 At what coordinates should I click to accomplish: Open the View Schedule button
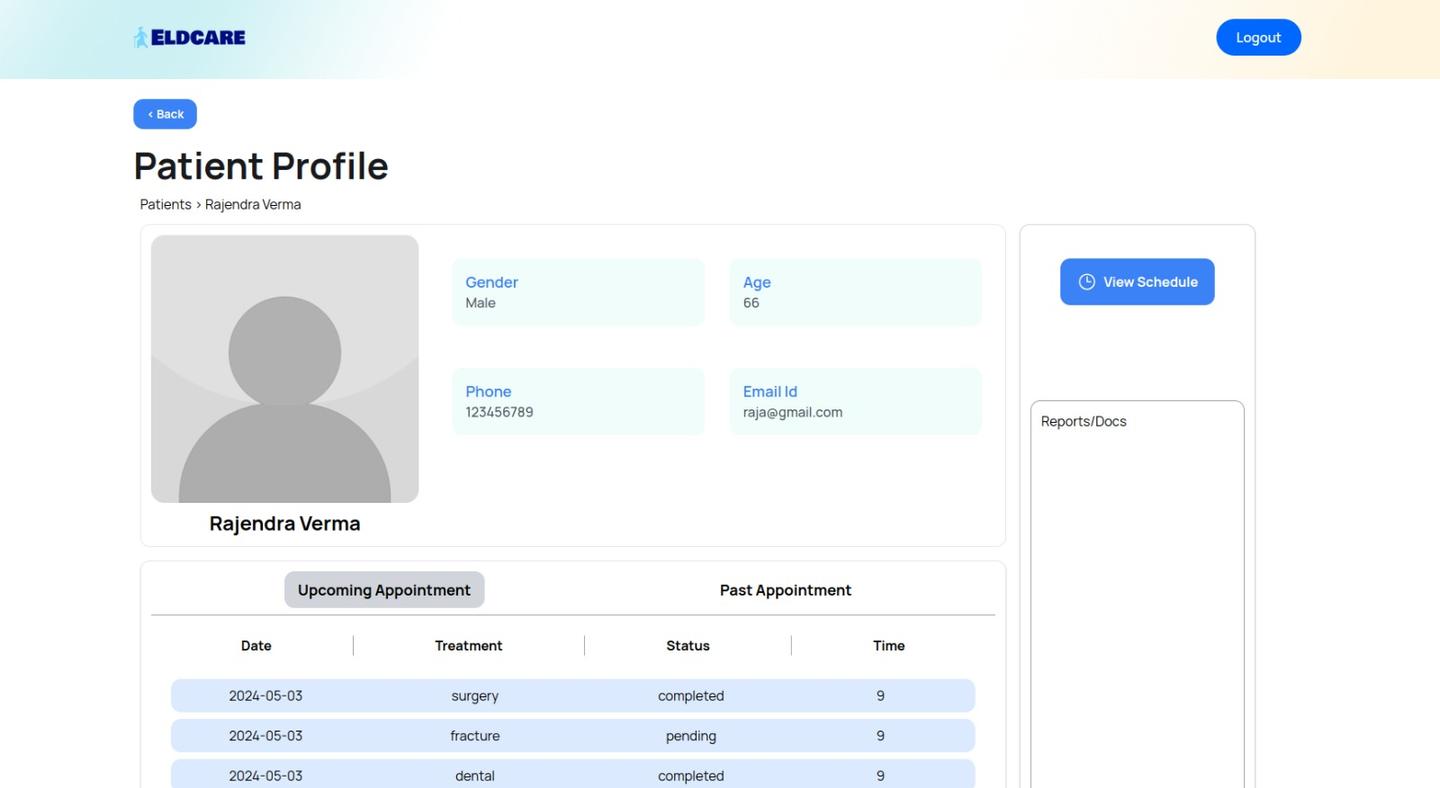[x=1137, y=282]
